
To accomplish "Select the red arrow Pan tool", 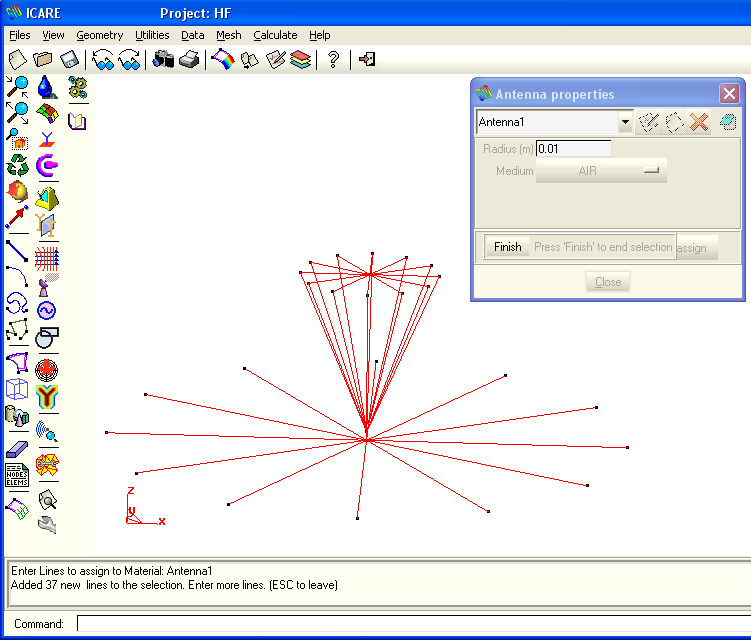I will click(17, 217).
